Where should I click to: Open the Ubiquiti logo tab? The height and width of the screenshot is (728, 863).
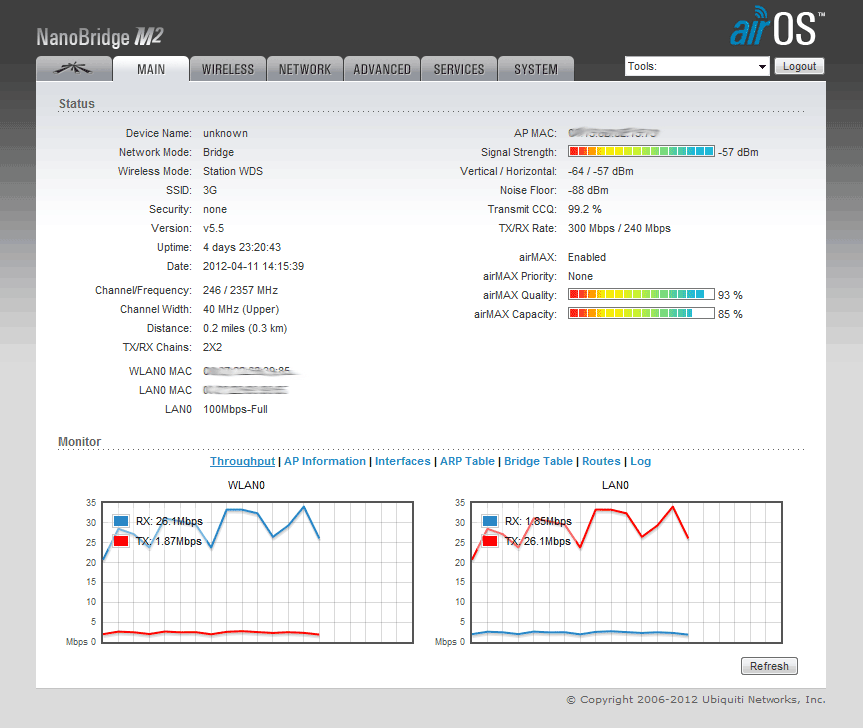pyautogui.click(x=74, y=69)
